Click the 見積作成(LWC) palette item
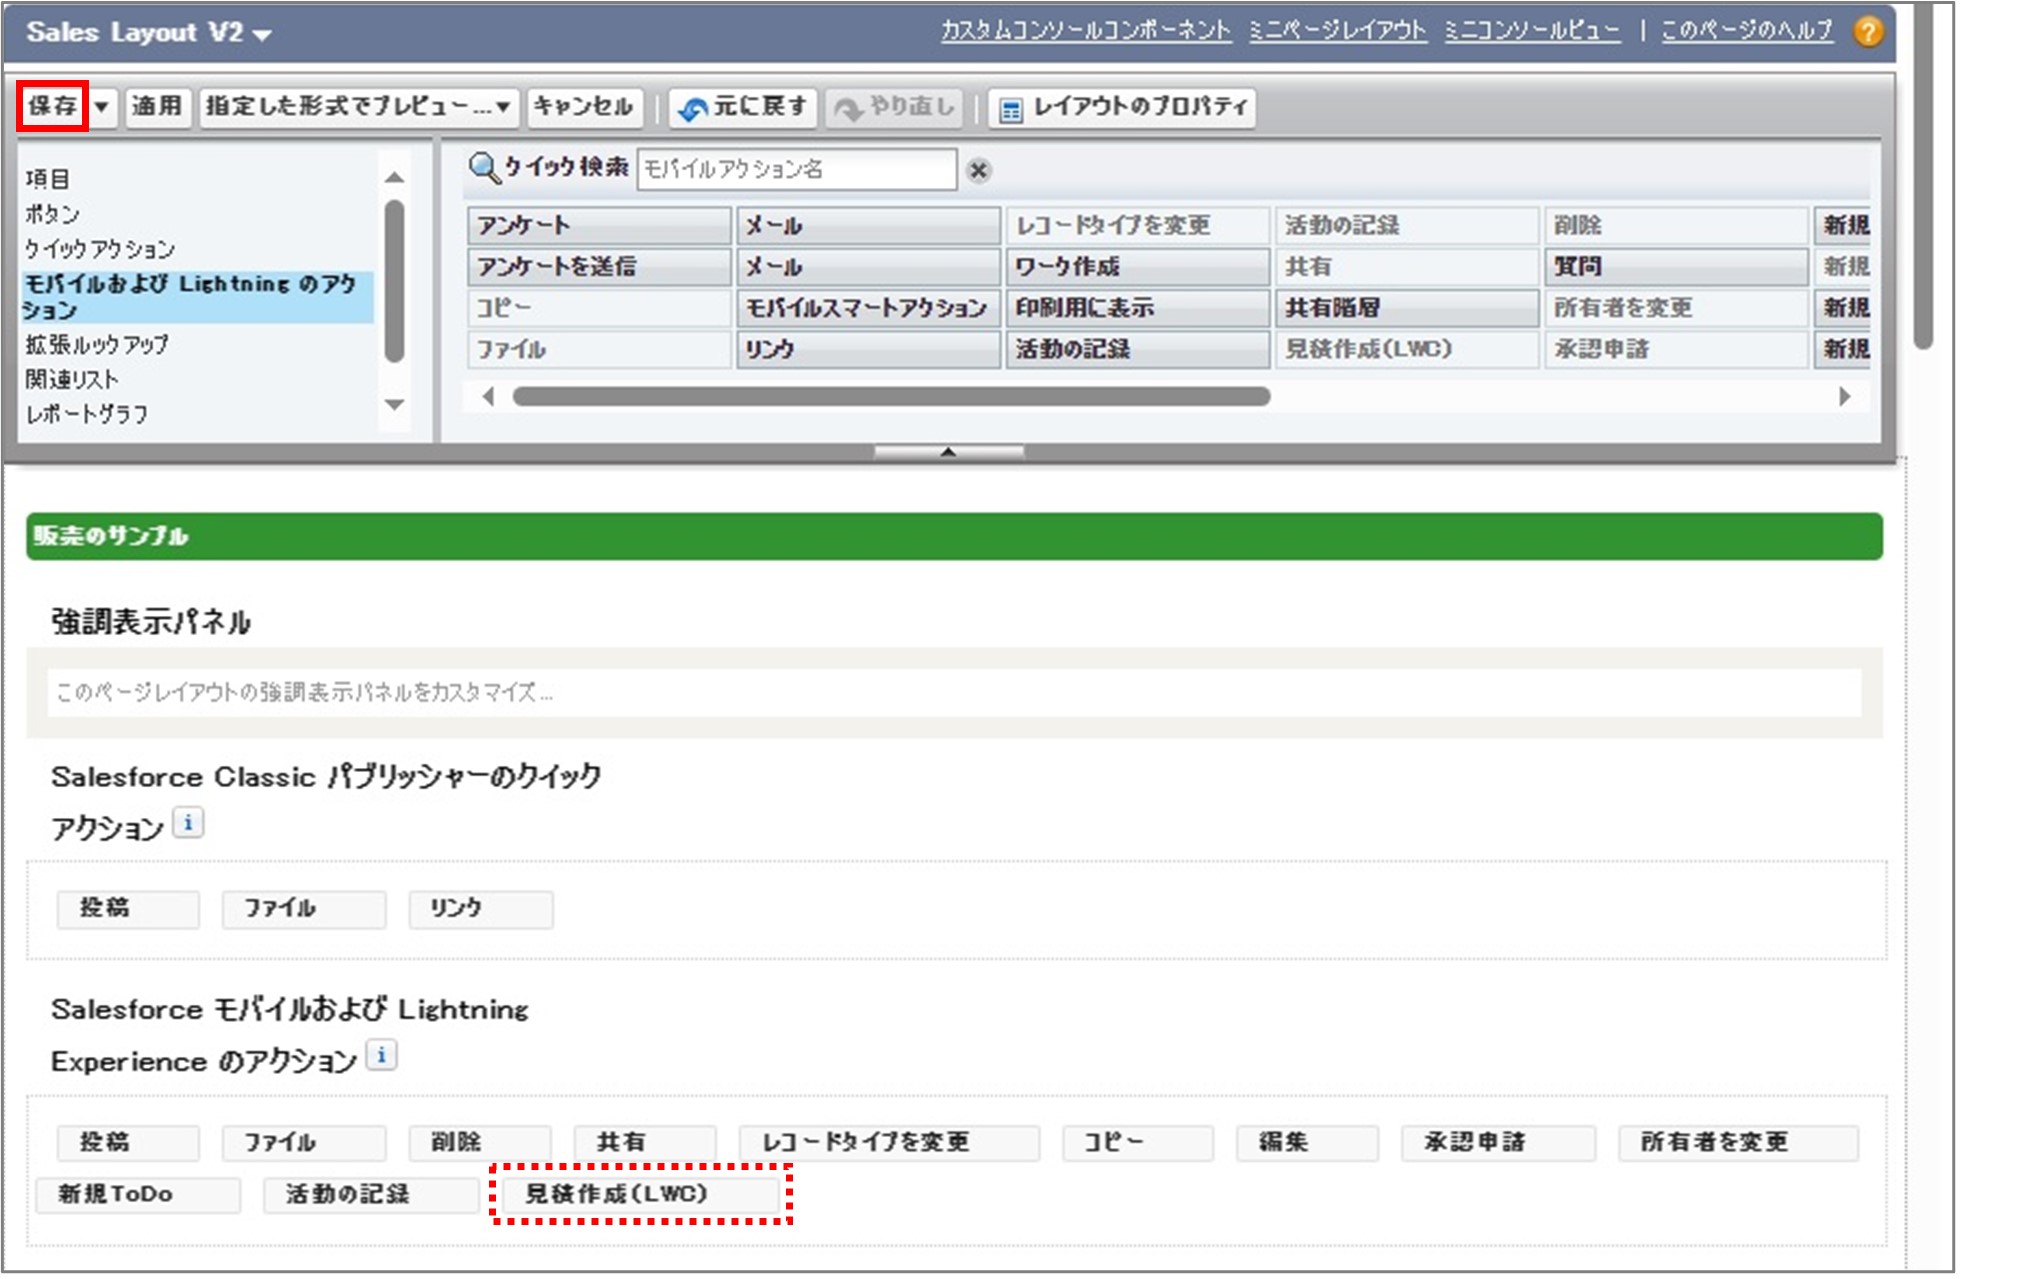 1406,349
